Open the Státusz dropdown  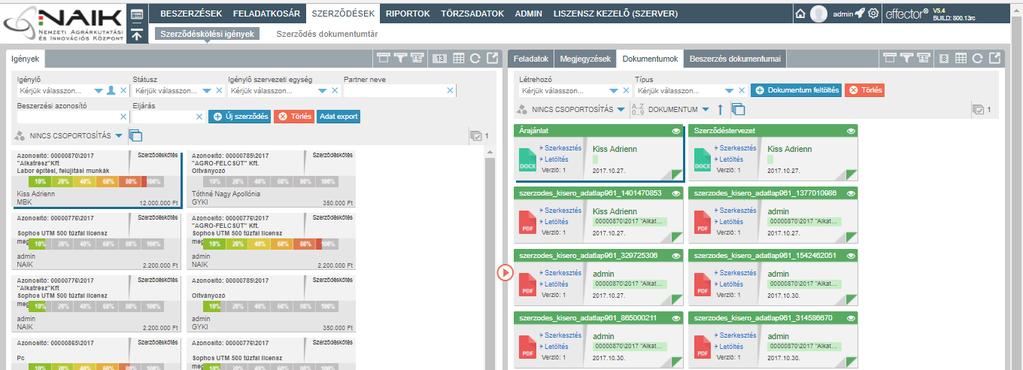207,91
